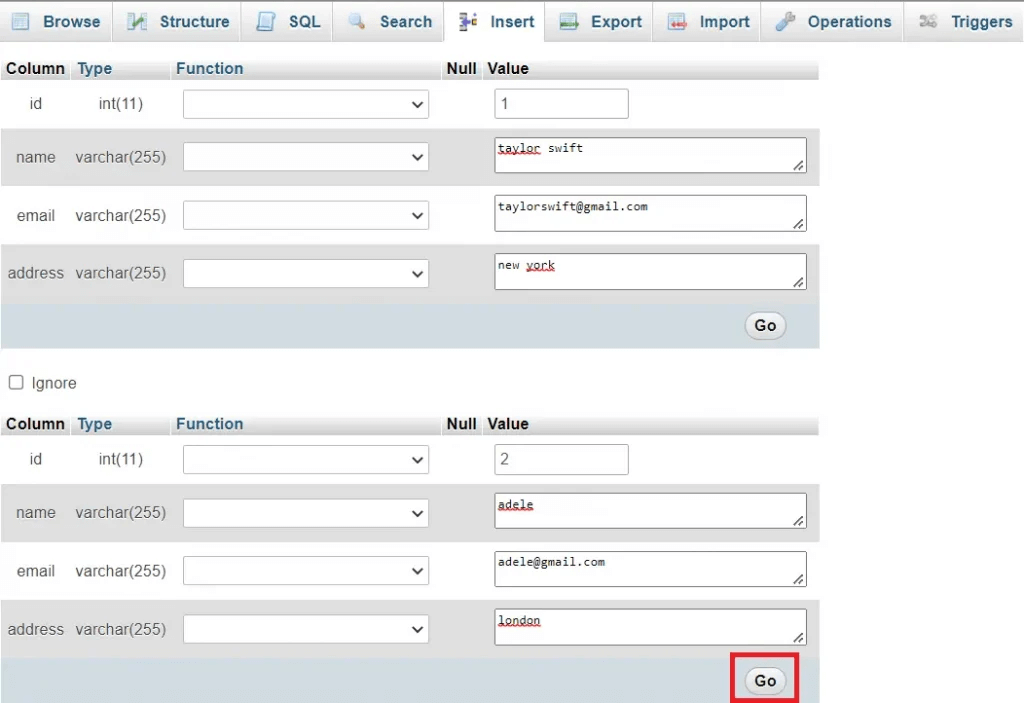Expand the Function dropdown for the address column
Viewport: 1024px width, 703px height.
[305, 271]
